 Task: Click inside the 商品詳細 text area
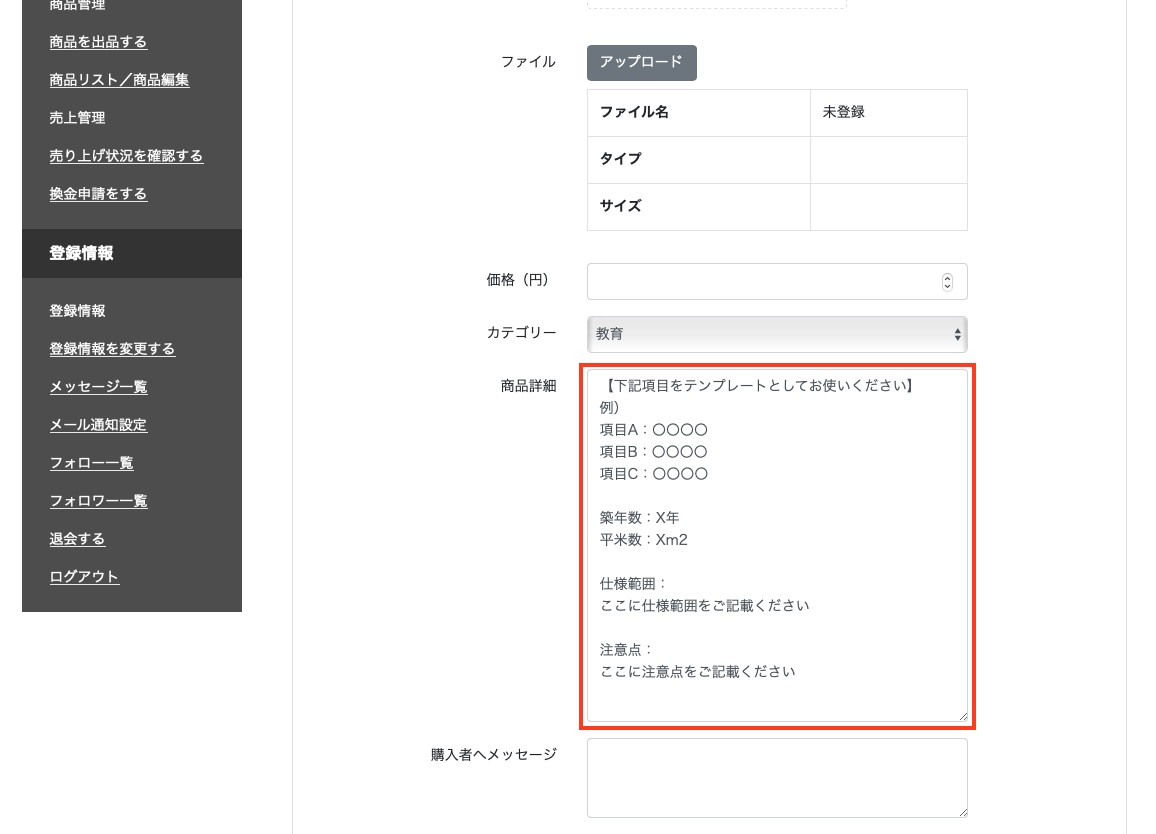click(777, 545)
